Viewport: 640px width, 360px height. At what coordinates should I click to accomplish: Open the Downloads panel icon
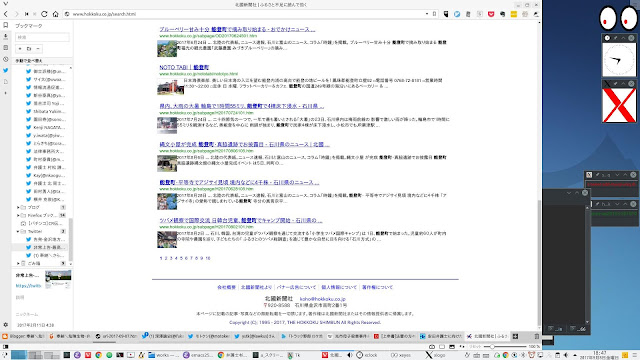[x=6, y=36]
